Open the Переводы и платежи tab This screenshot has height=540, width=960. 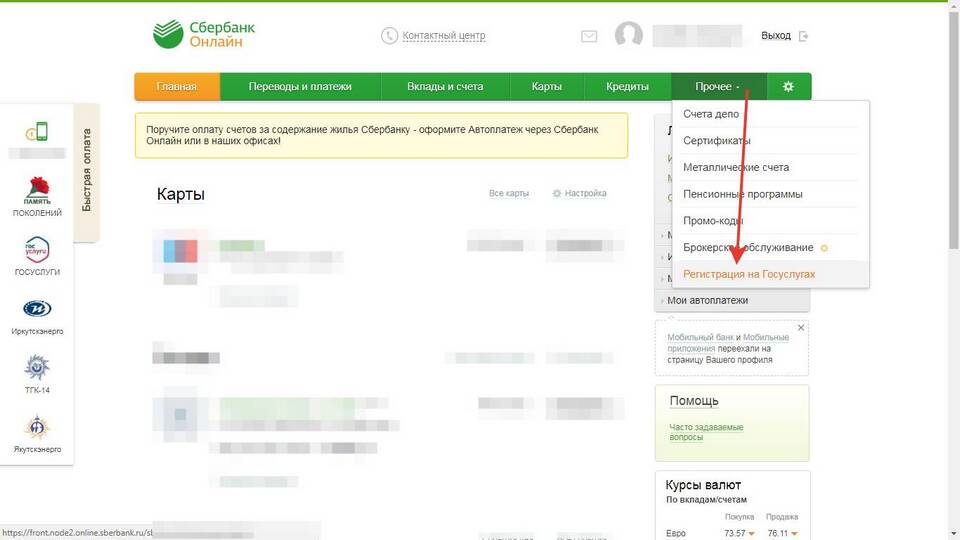click(x=300, y=87)
